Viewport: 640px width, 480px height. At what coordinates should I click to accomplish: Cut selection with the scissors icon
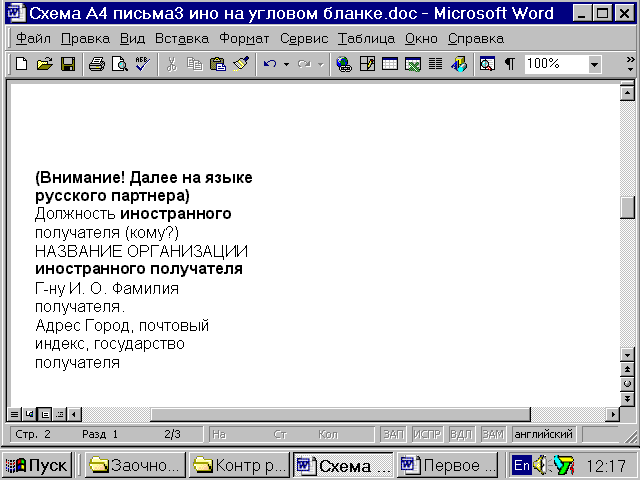[x=172, y=64]
